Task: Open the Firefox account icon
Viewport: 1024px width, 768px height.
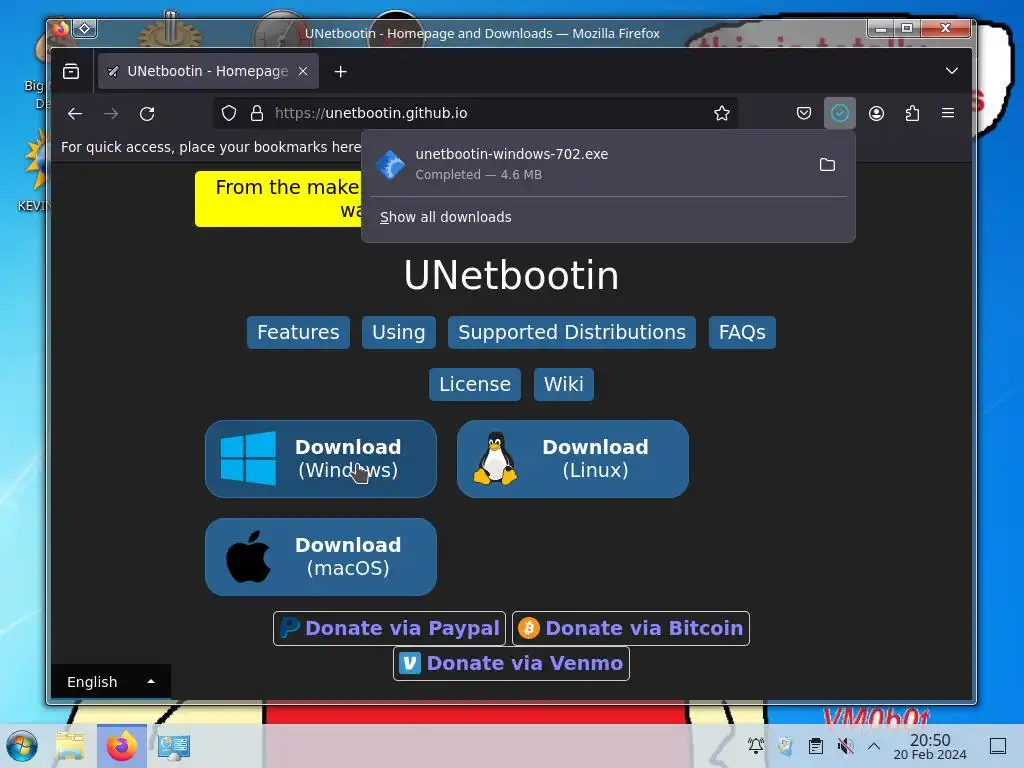Action: (x=876, y=114)
